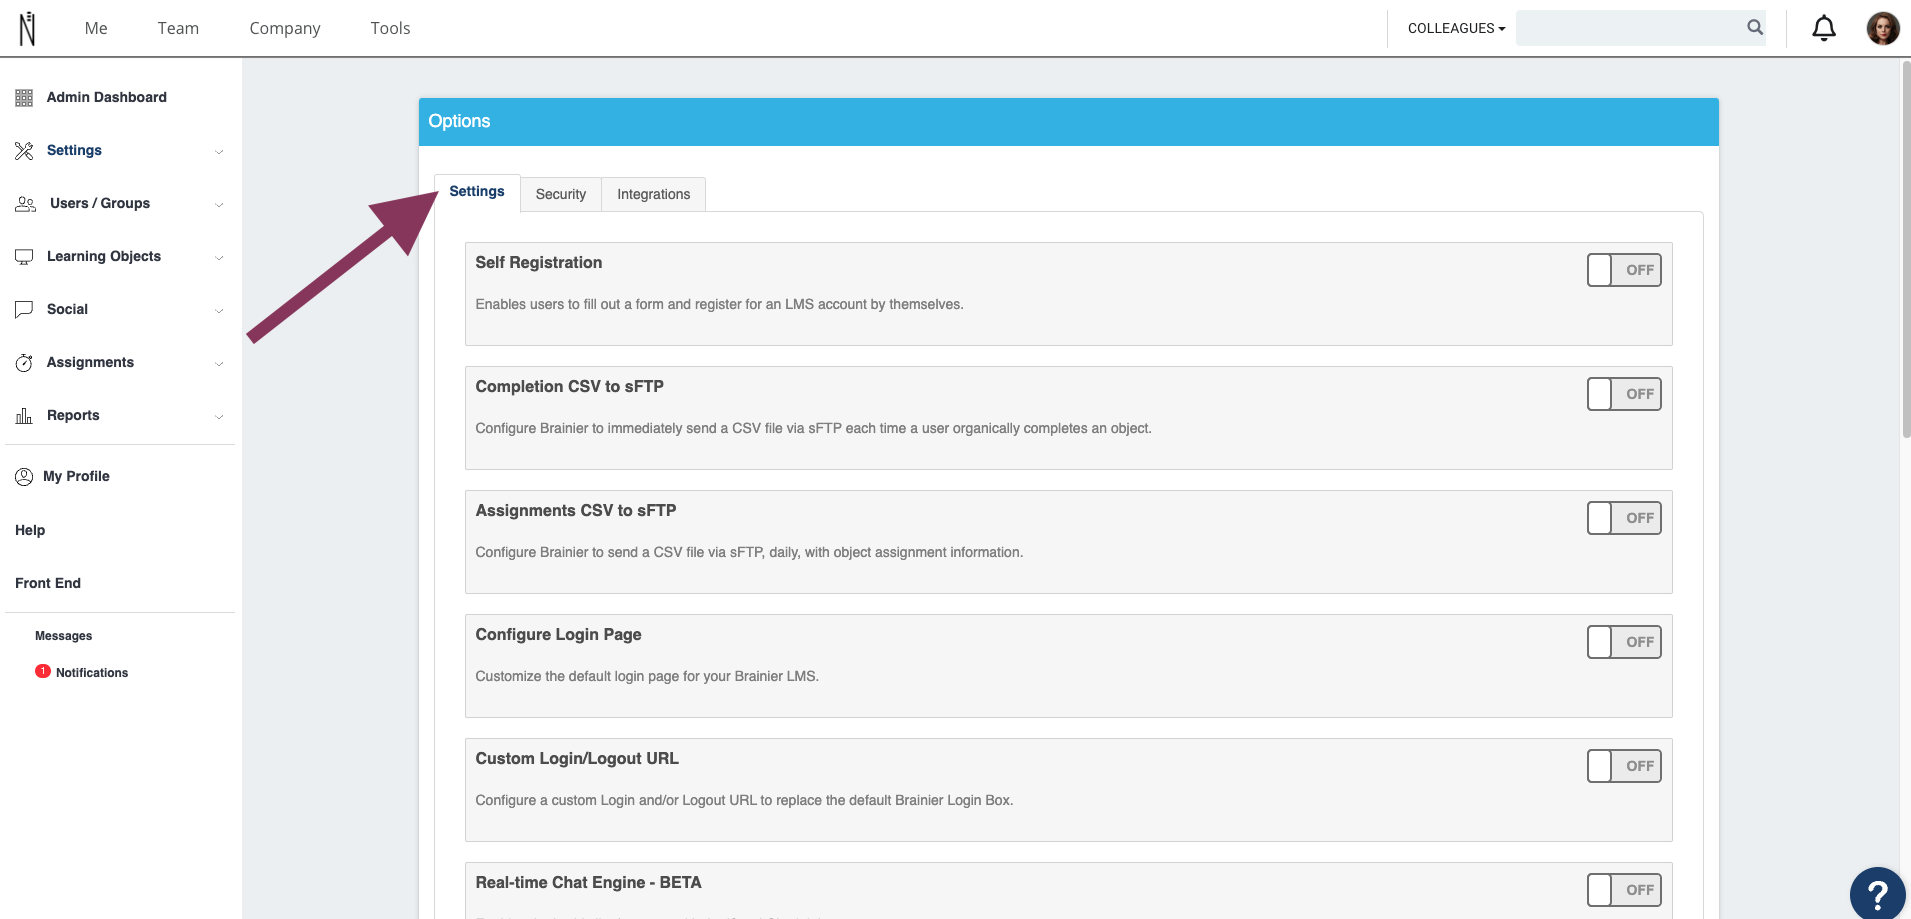Toggle Custom Login/Logout URL switch
Viewport: 1911px width, 919px height.
1624,766
